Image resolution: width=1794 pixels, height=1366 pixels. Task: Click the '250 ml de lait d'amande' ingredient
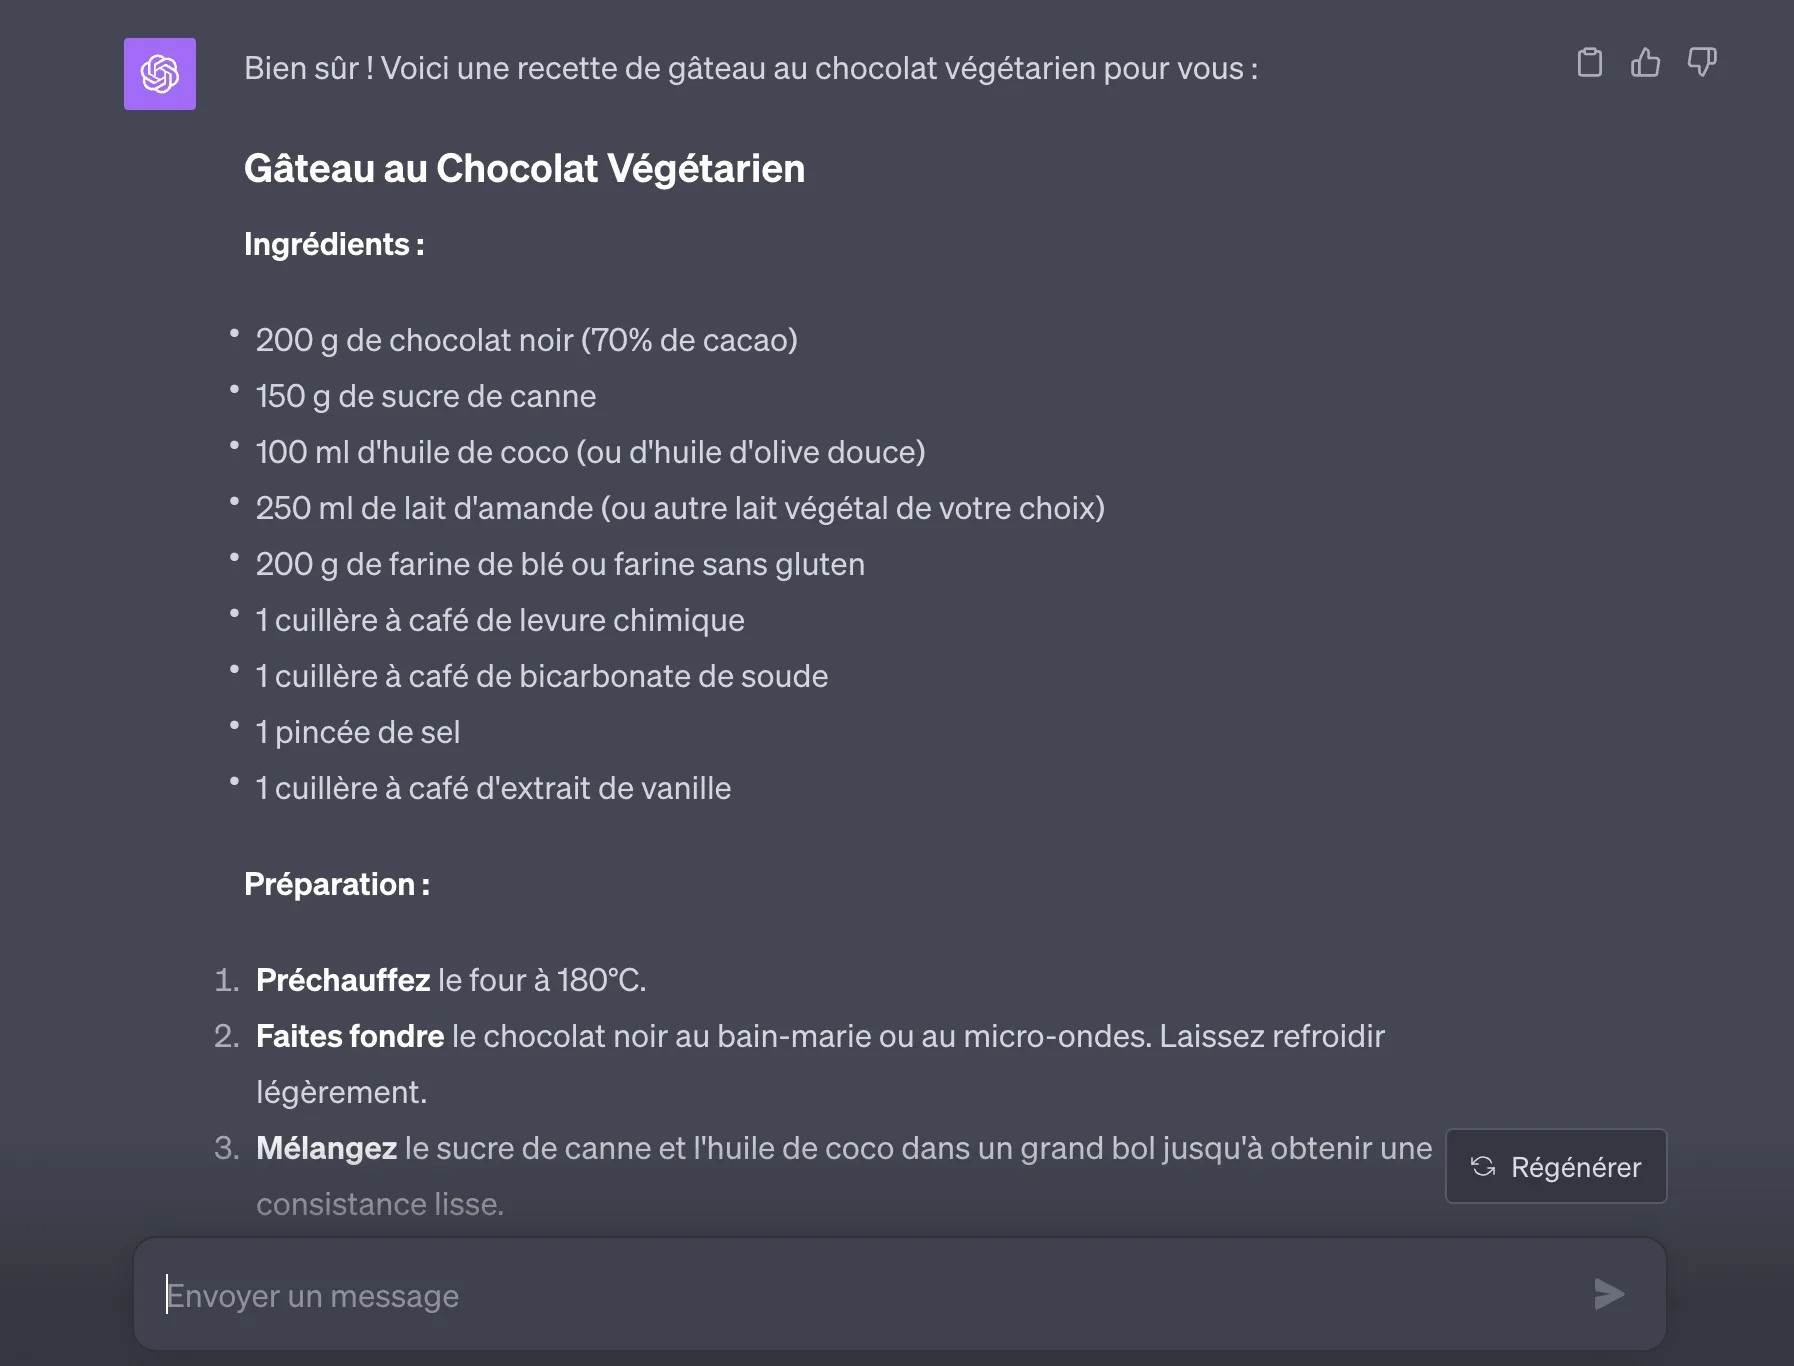pyautogui.click(x=680, y=509)
